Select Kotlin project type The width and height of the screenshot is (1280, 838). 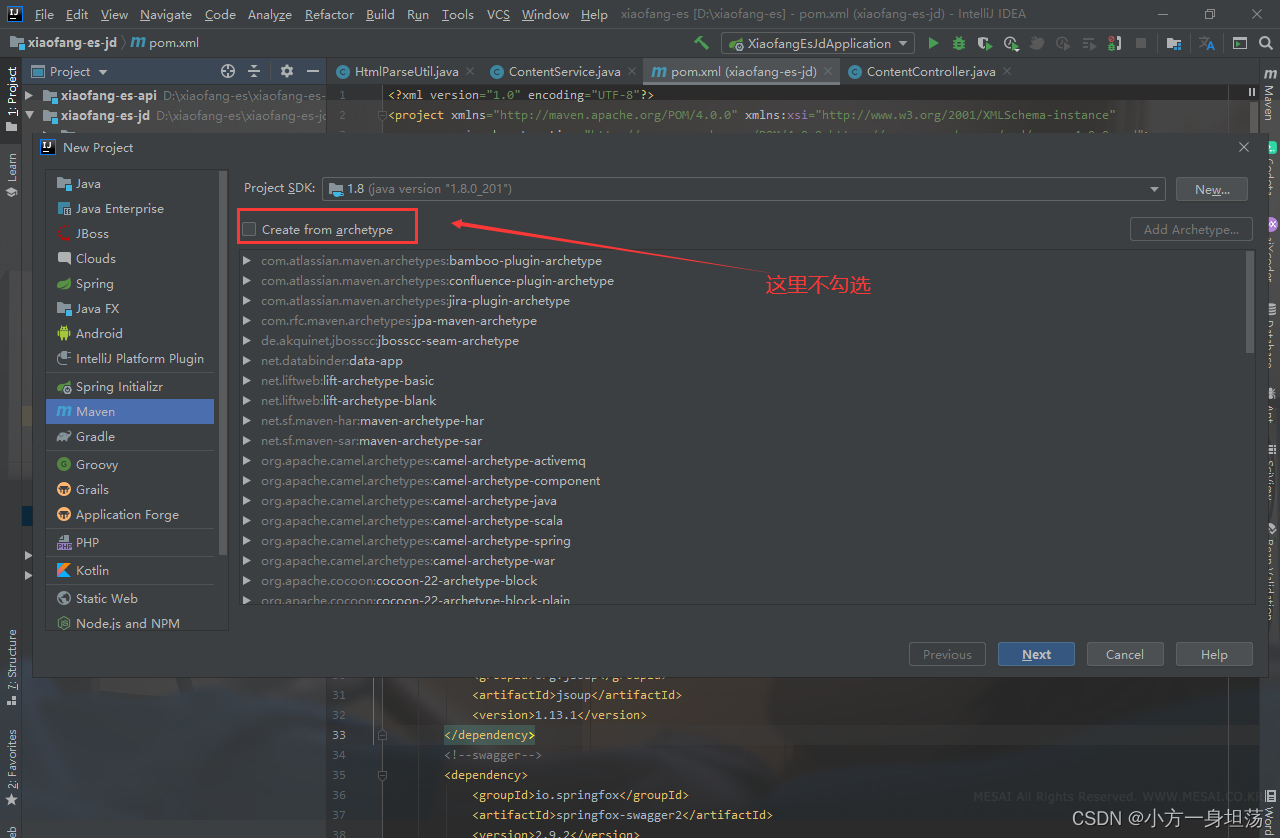(x=130, y=570)
